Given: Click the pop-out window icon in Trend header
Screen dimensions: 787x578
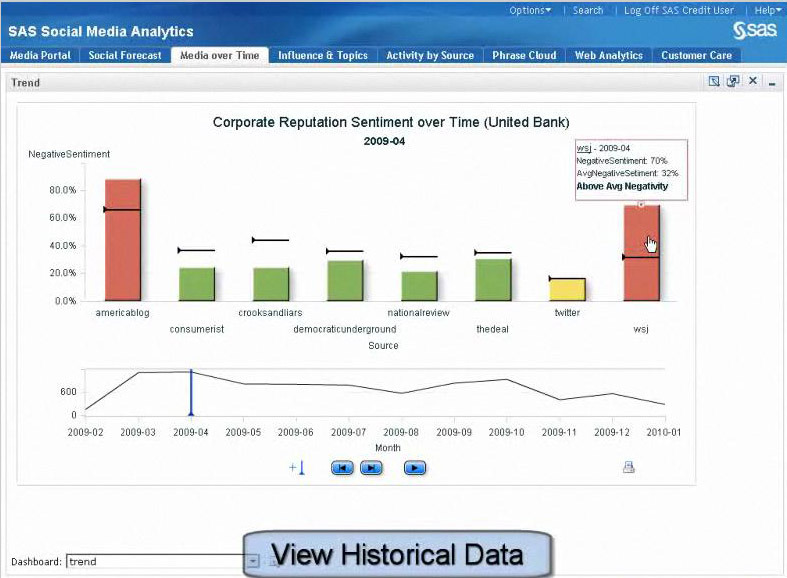Looking at the screenshot, I should [x=733, y=81].
